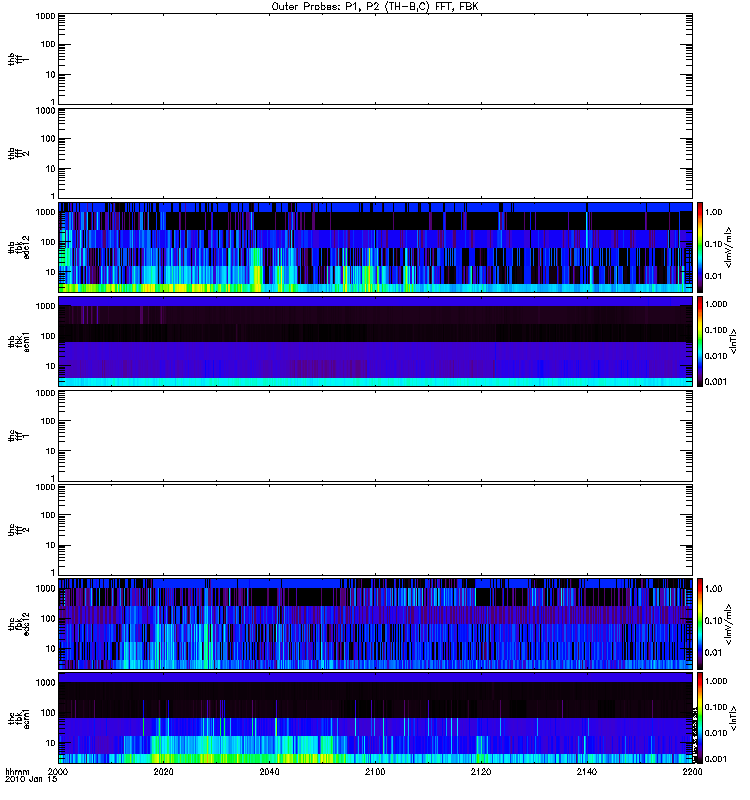750x800 pixels.
Task: Click inside the thb fbk edc12 spectrogram
Action: pos(375,247)
